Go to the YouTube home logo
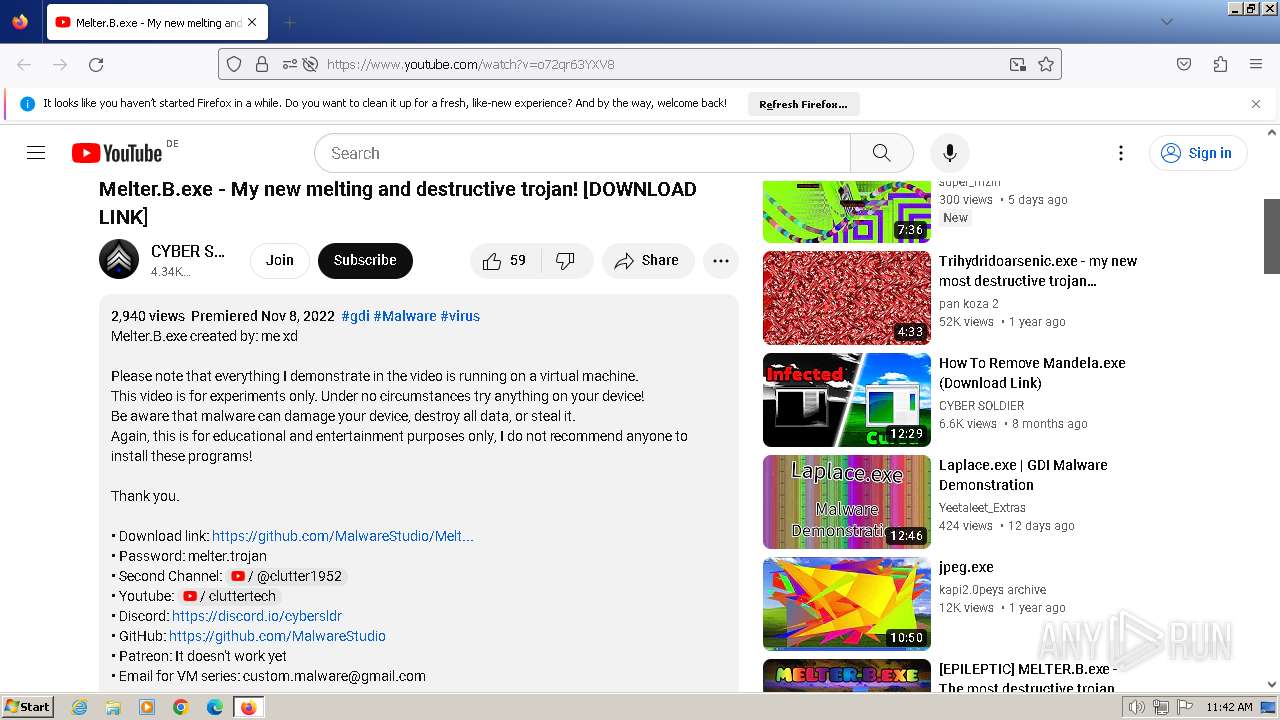Image resolution: width=1280 pixels, height=720 pixels. click(117, 153)
